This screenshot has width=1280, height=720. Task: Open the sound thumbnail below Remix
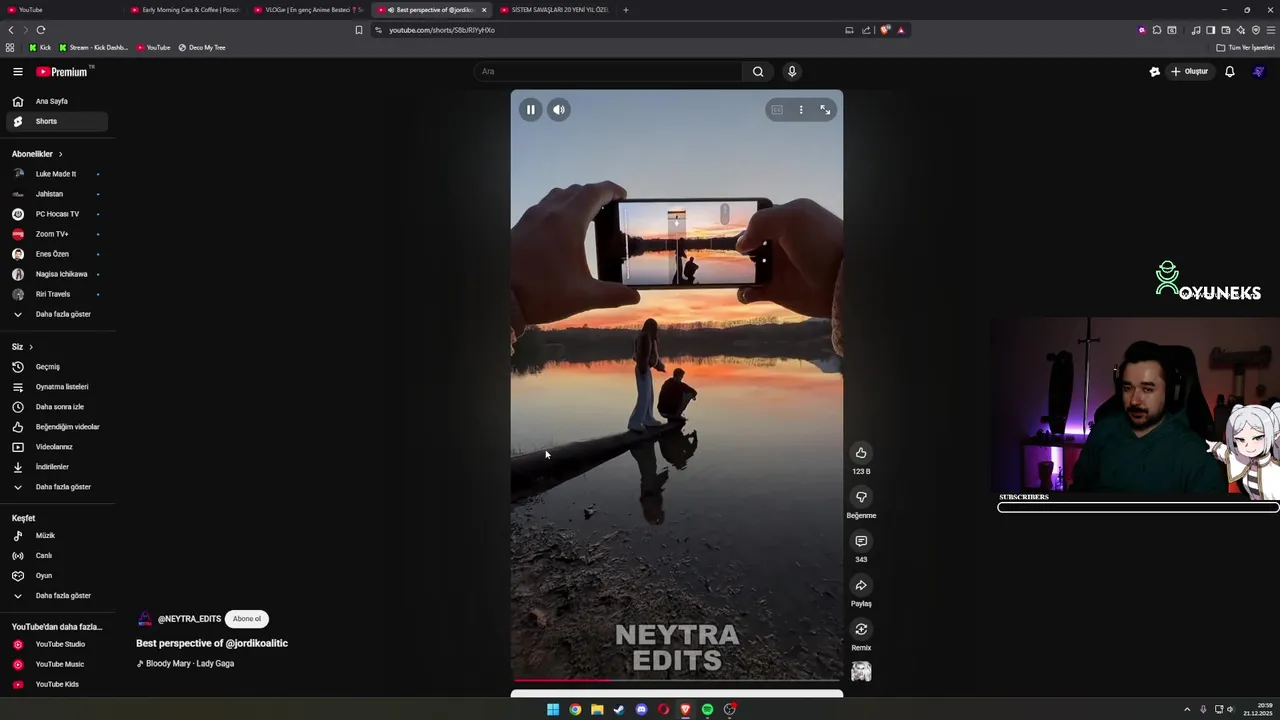pos(861,672)
